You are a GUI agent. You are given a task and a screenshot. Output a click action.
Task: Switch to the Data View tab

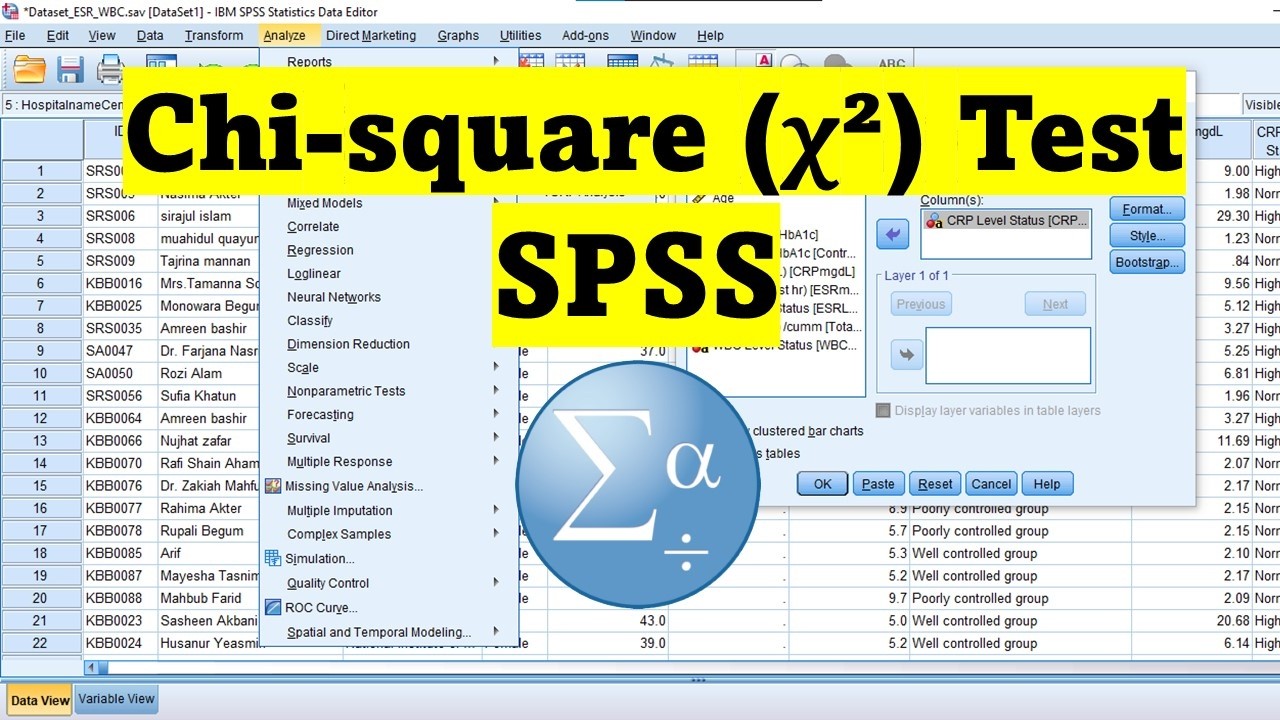[40, 700]
